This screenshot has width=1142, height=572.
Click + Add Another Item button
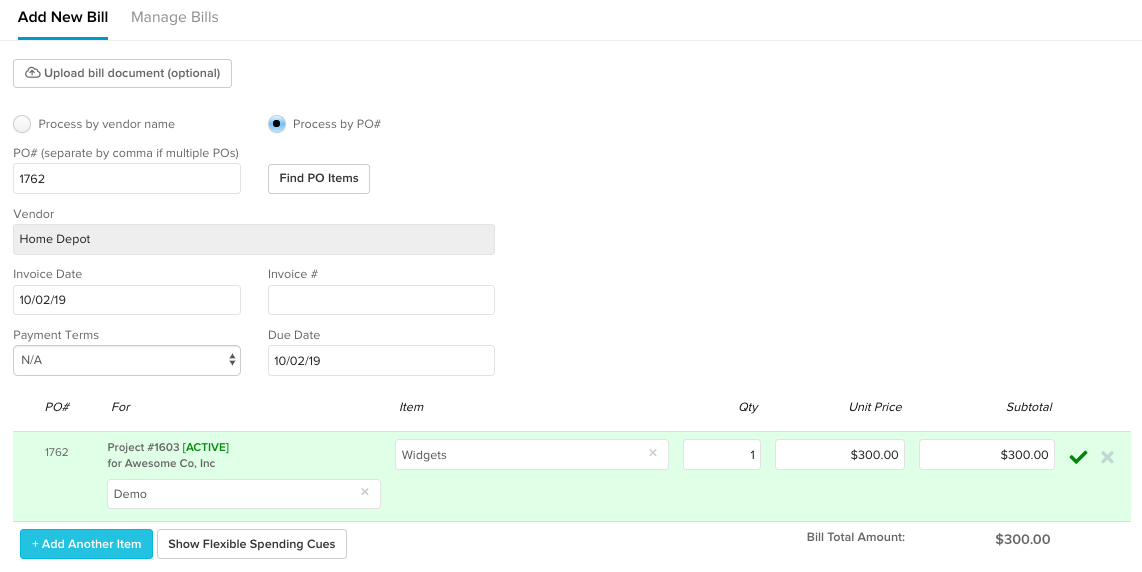87,544
